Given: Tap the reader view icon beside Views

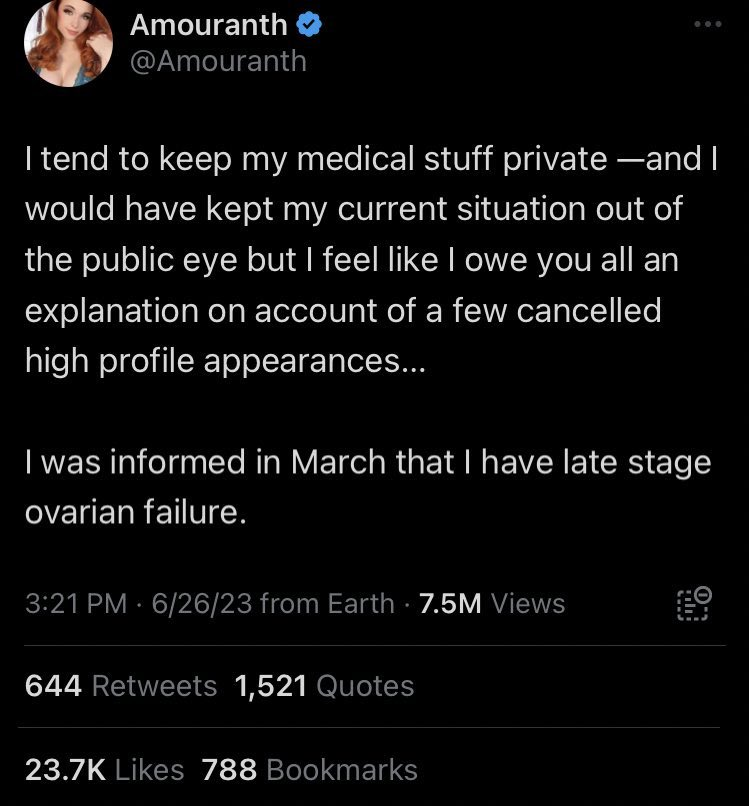Looking at the screenshot, I should (694, 604).
